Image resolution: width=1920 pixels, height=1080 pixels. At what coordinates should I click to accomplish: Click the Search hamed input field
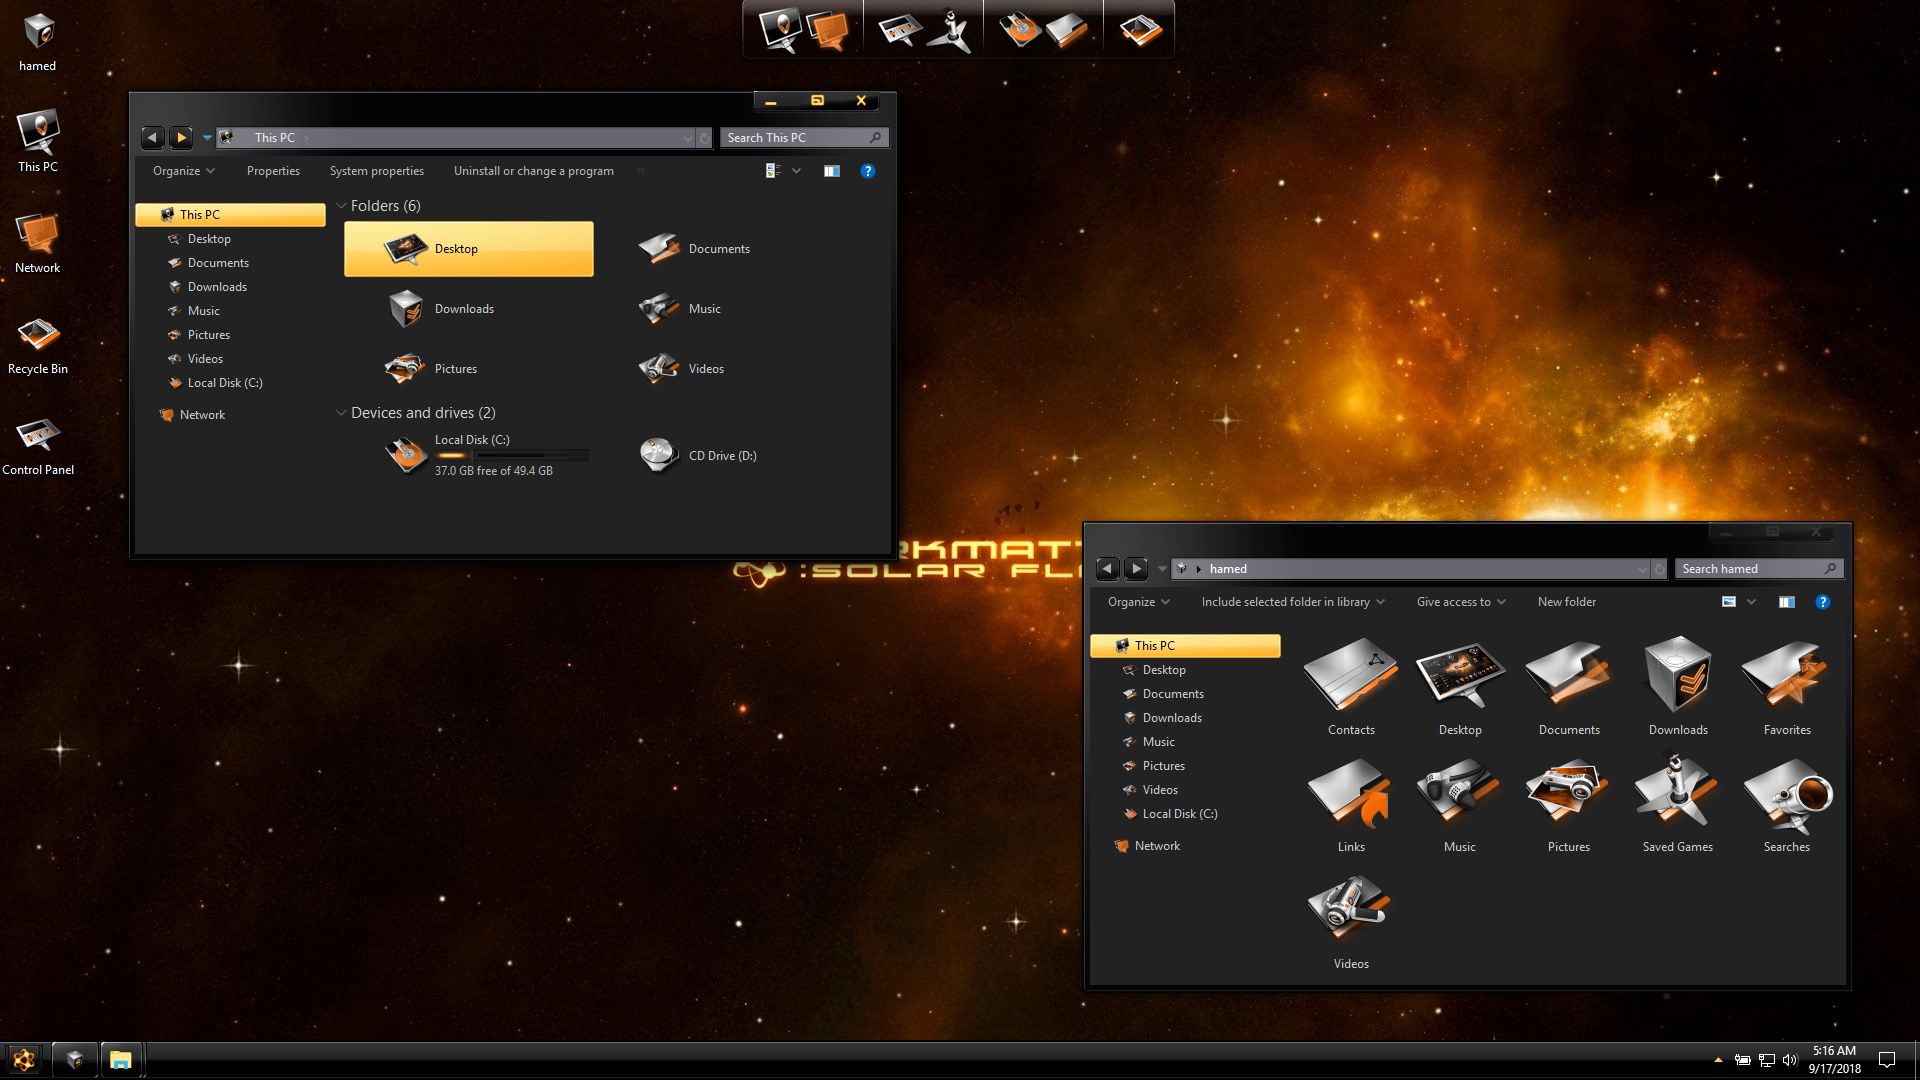(x=1750, y=569)
